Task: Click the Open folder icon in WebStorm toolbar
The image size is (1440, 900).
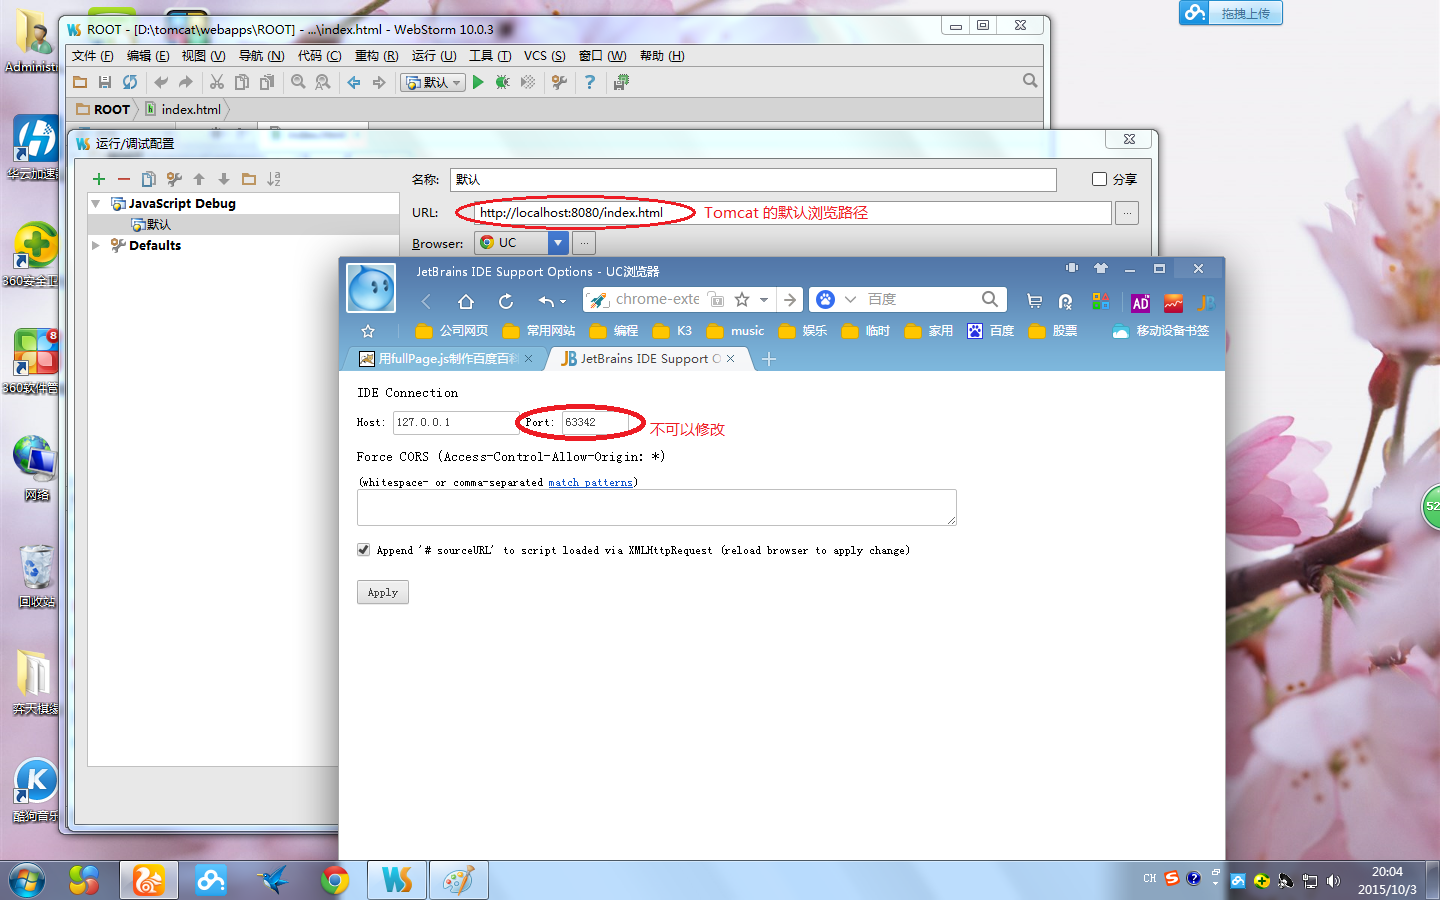Action: pos(80,82)
